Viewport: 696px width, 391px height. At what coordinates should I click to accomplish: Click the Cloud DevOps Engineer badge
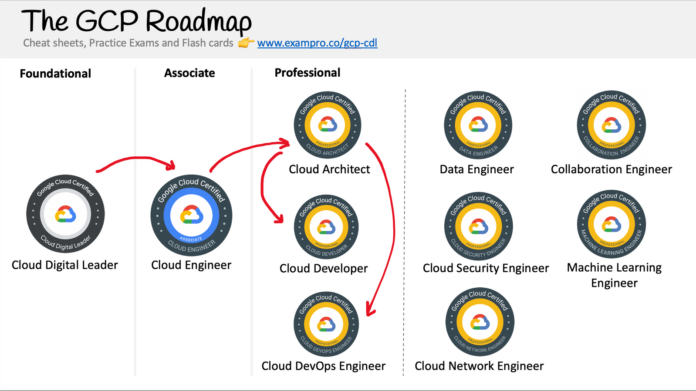[x=326, y=324]
